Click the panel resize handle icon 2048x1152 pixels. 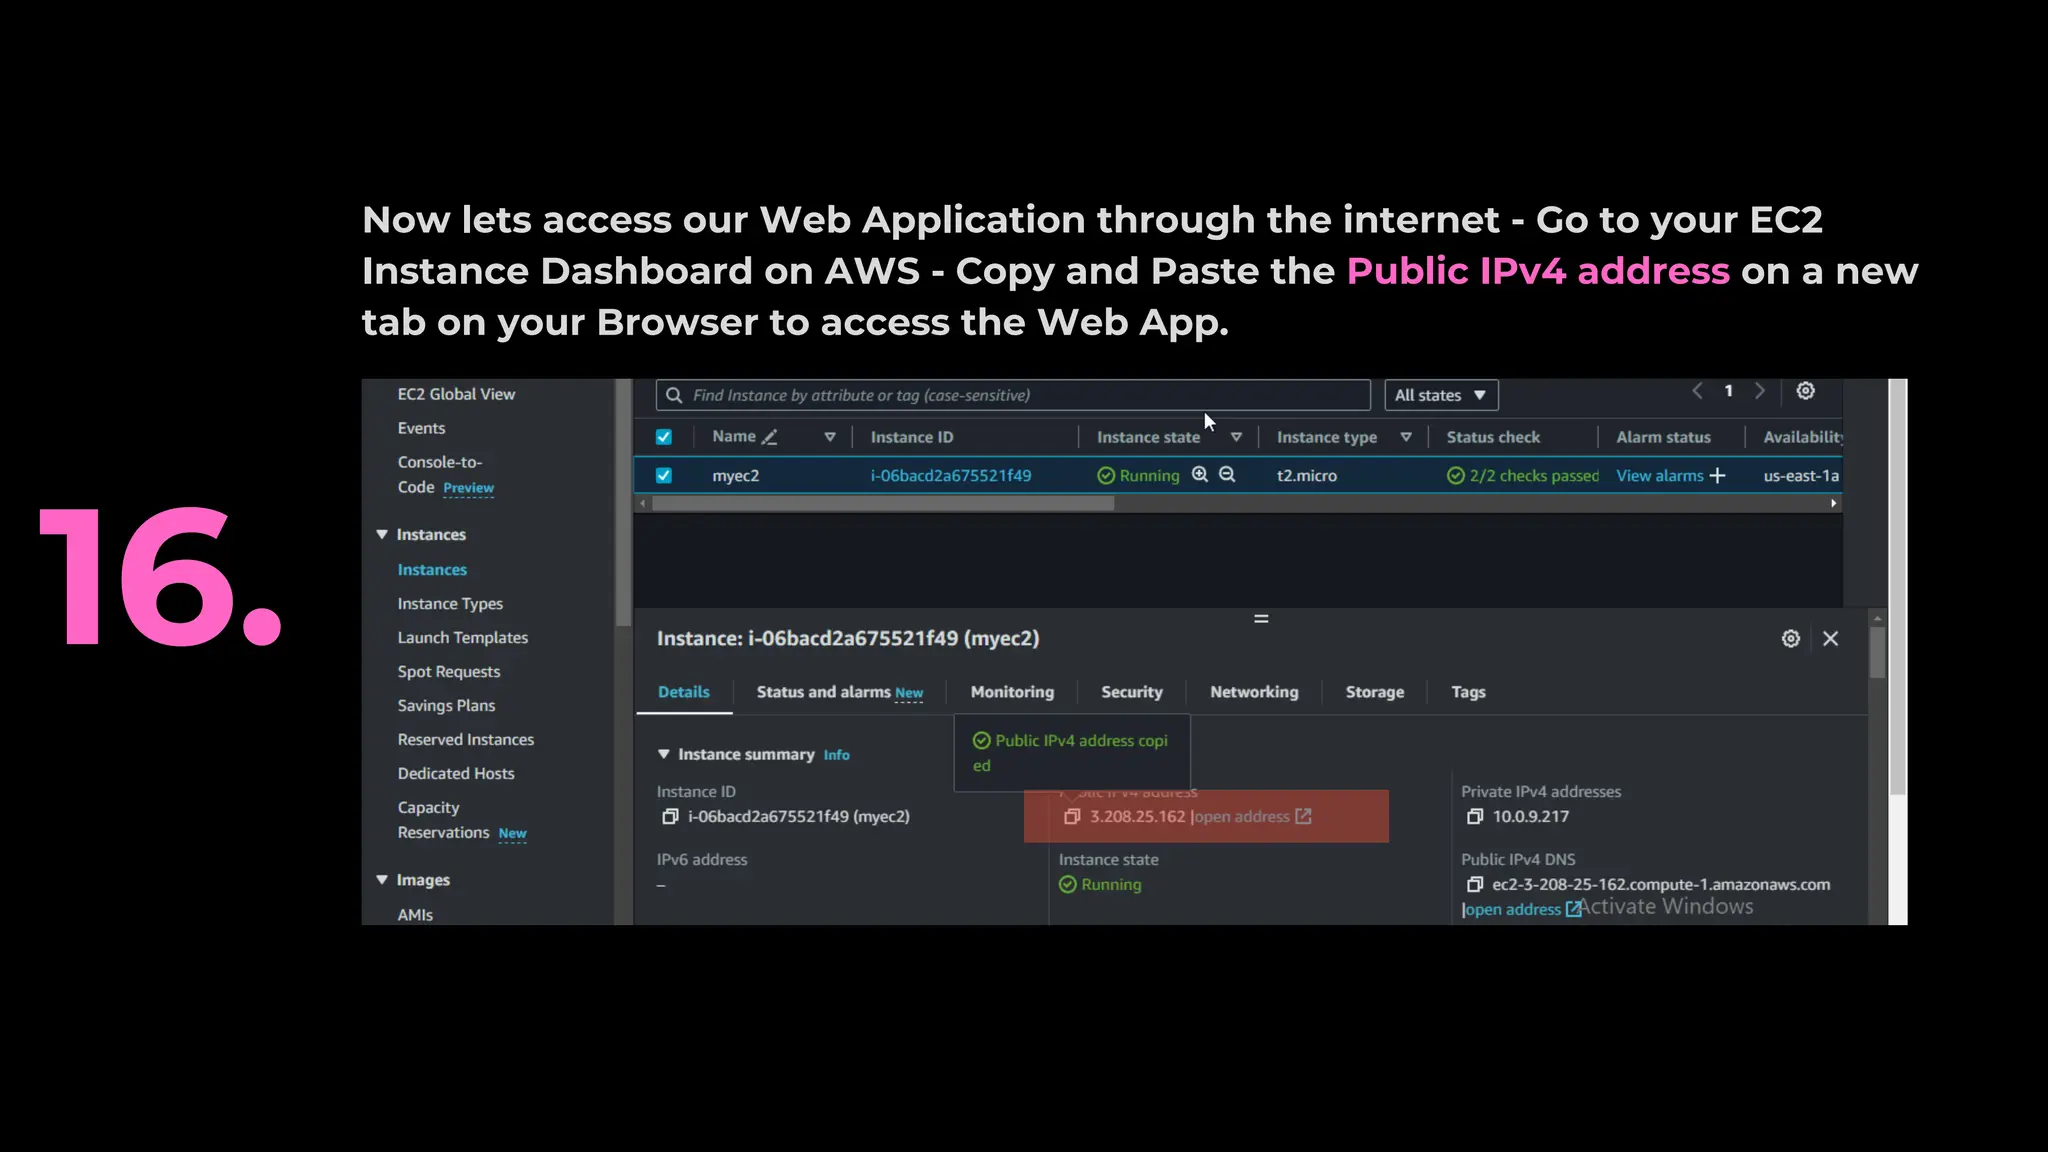coord(1261,619)
